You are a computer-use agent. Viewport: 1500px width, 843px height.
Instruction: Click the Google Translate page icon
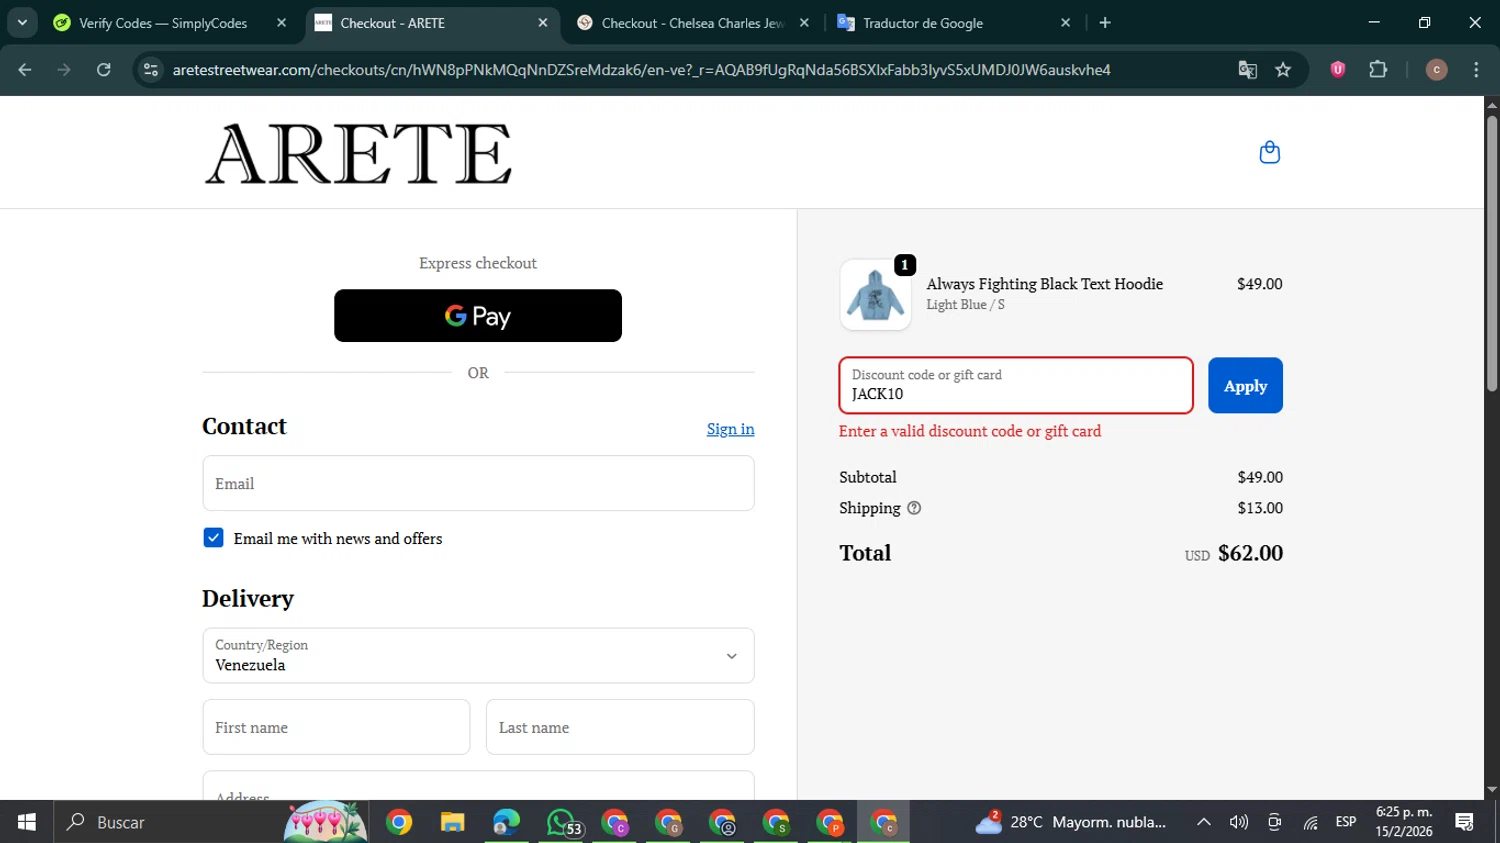[1247, 69]
